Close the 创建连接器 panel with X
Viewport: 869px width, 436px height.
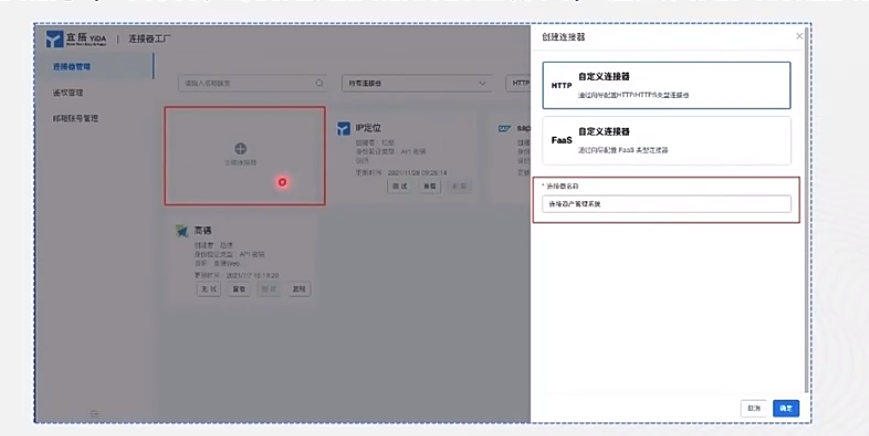(799, 36)
